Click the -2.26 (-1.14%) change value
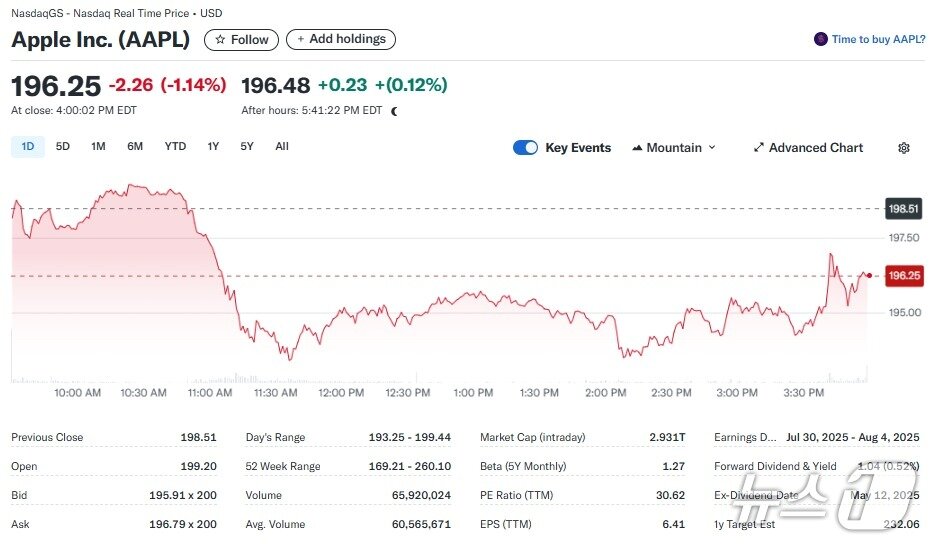This screenshot has width=930, height=544. [168, 85]
